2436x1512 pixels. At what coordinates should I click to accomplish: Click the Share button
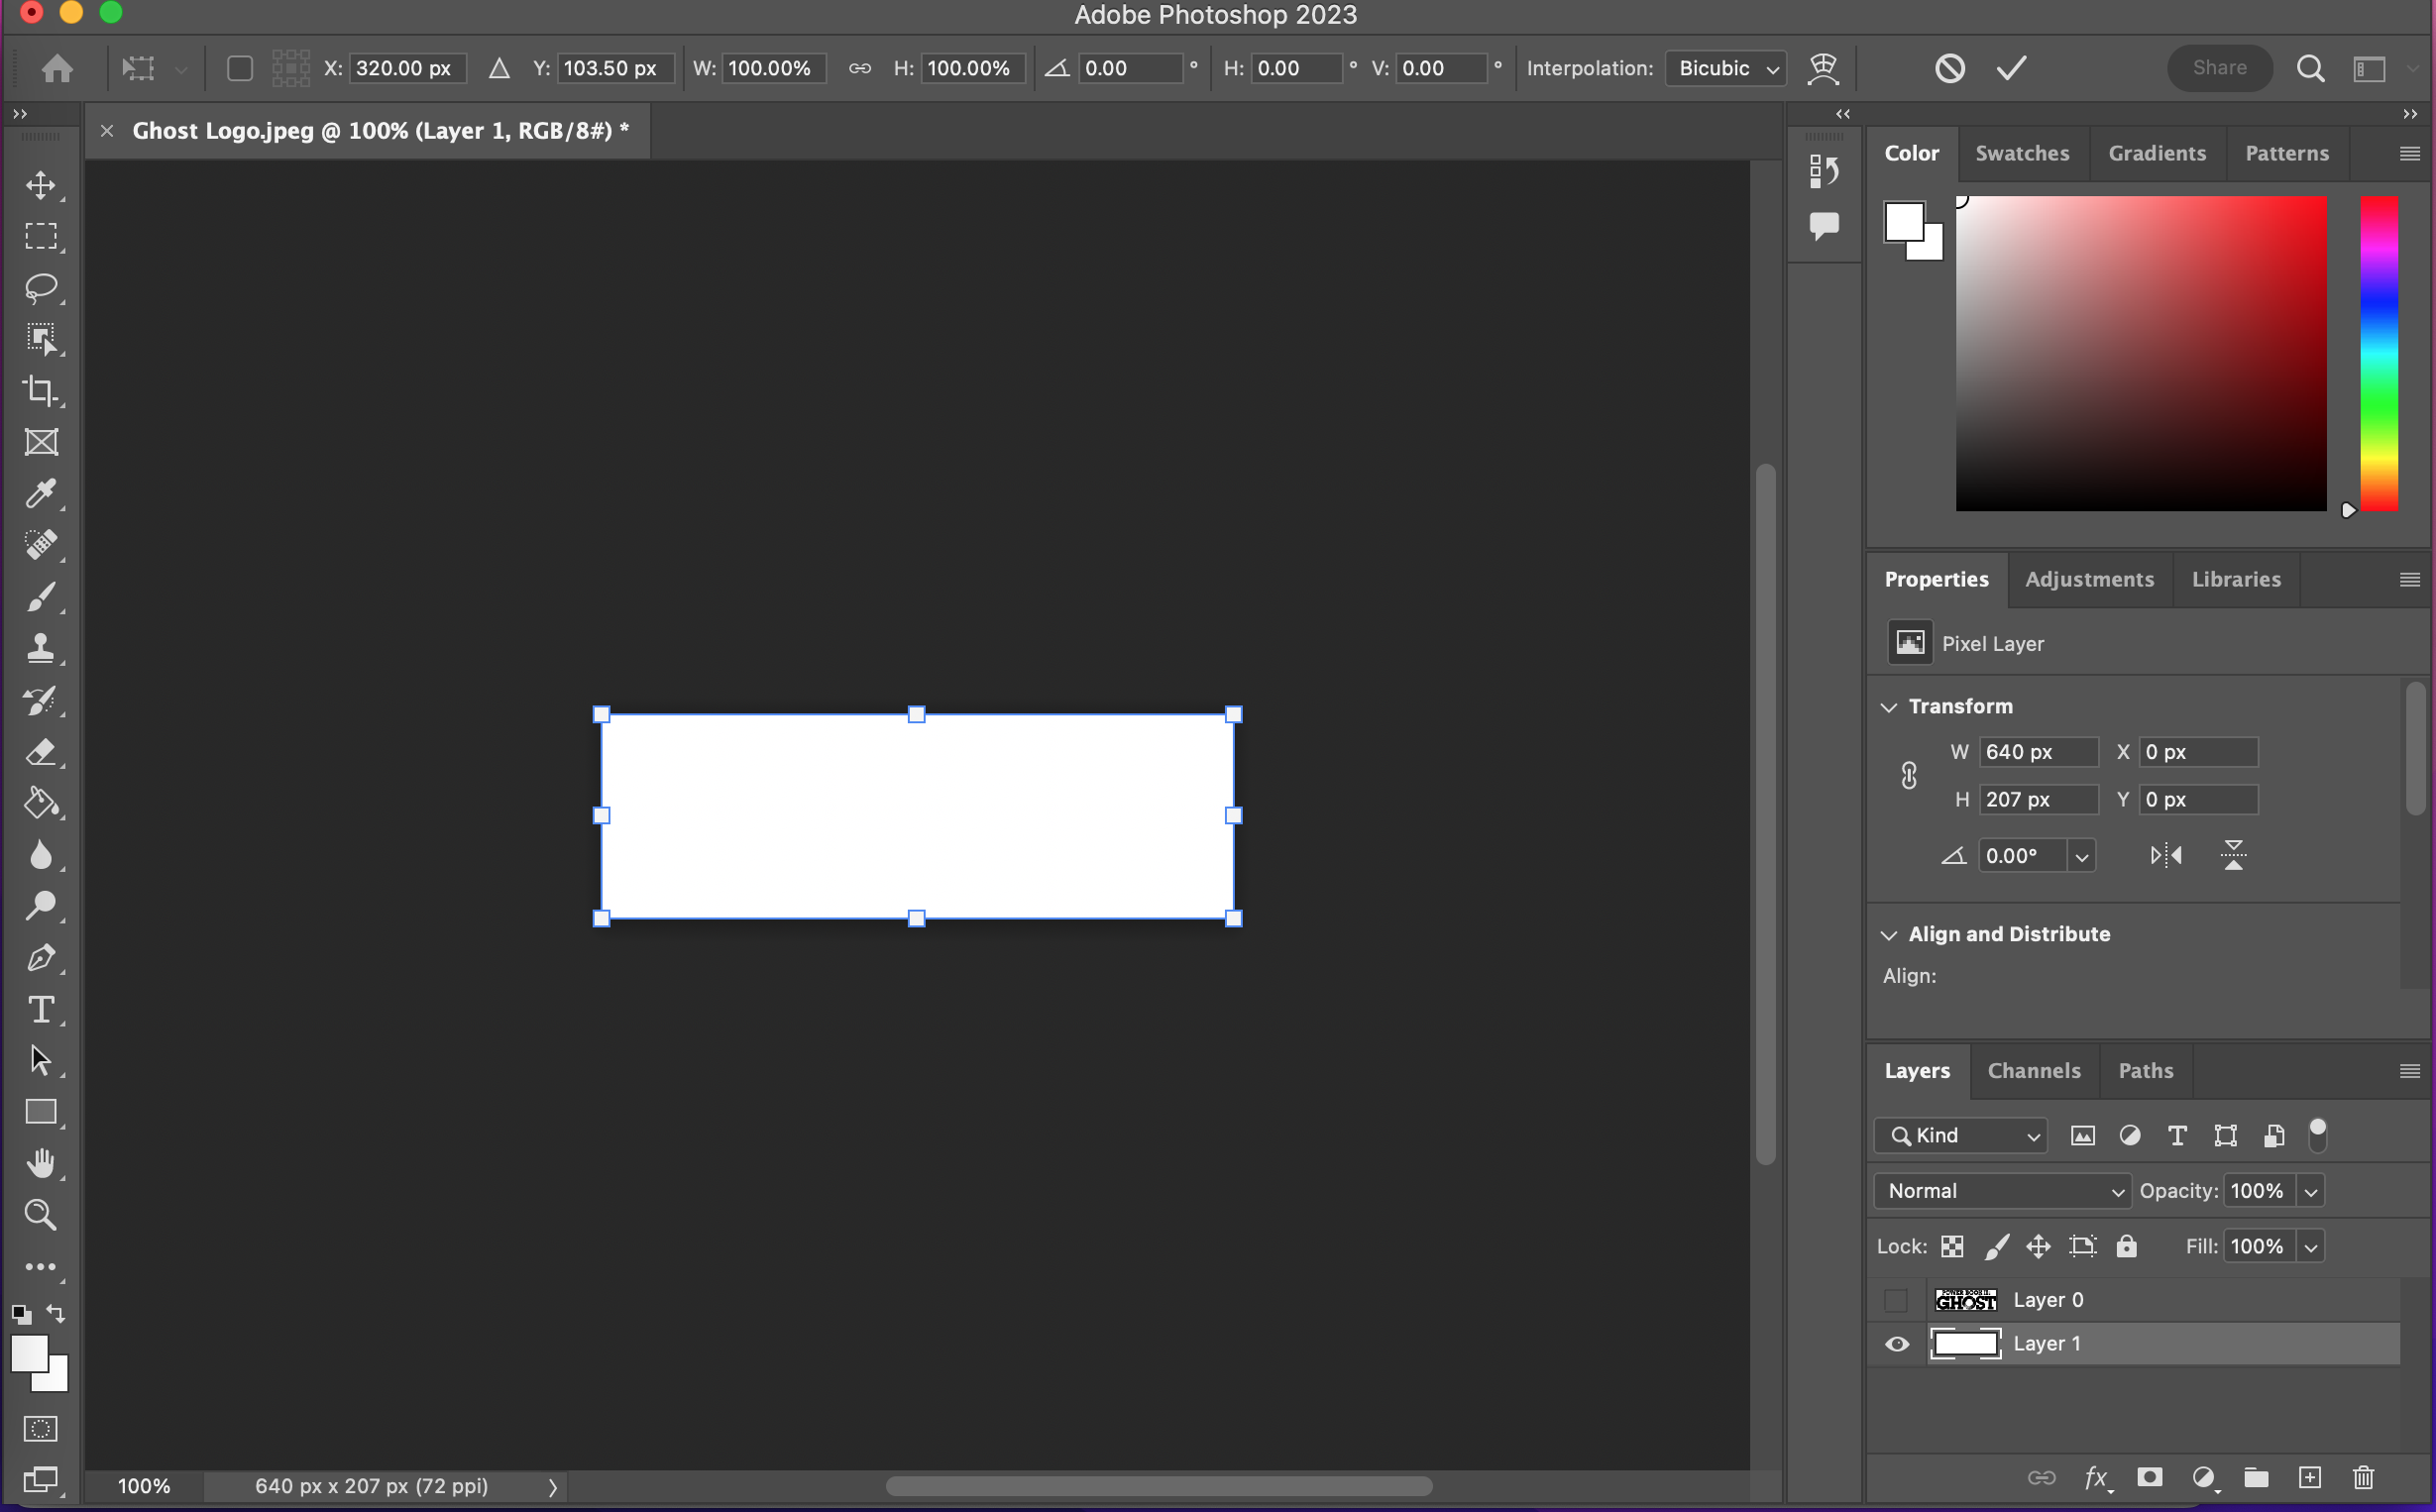point(2218,67)
